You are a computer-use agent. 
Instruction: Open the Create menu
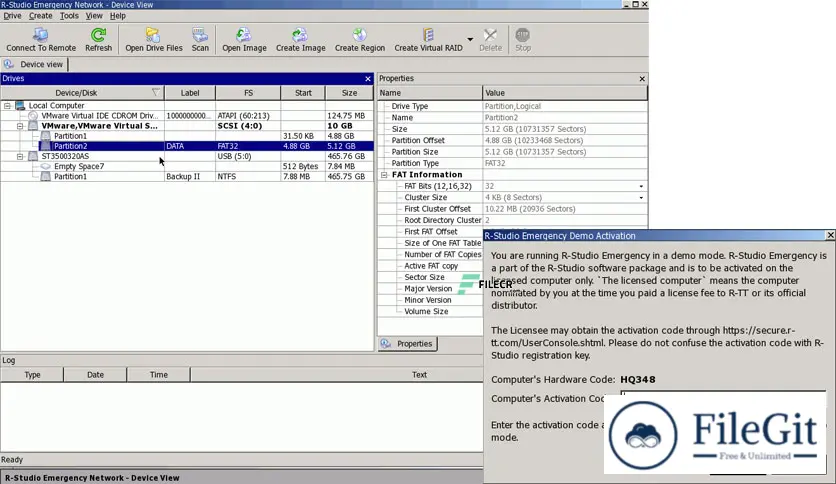[x=41, y=16]
